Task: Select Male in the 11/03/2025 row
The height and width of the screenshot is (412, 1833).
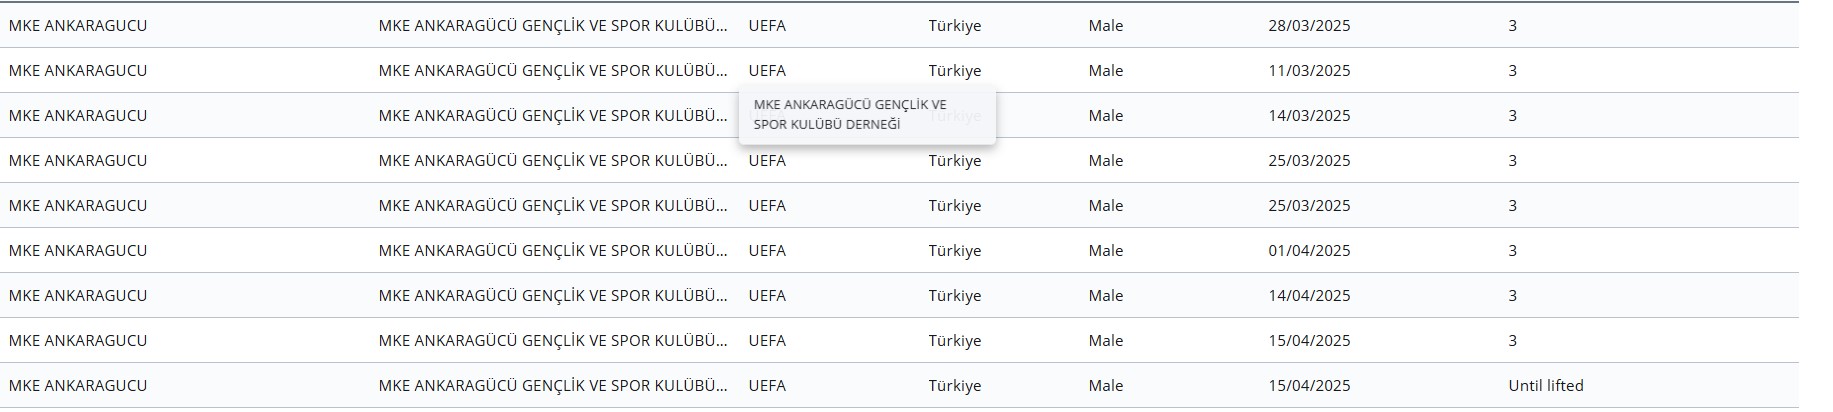Action: tap(1105, 70)
